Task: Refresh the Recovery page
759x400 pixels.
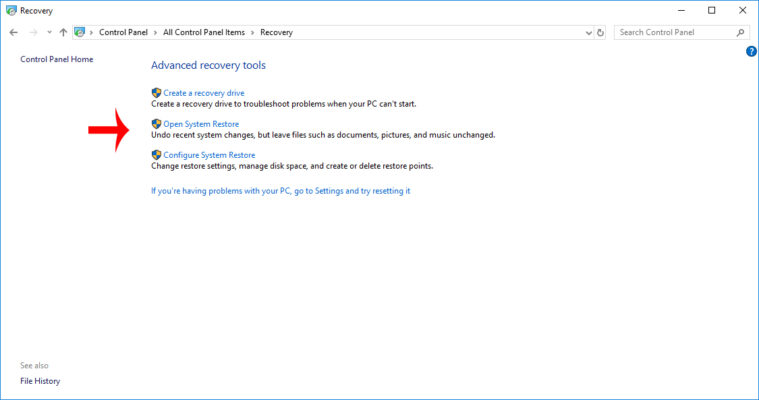Action: pos(600,32)
